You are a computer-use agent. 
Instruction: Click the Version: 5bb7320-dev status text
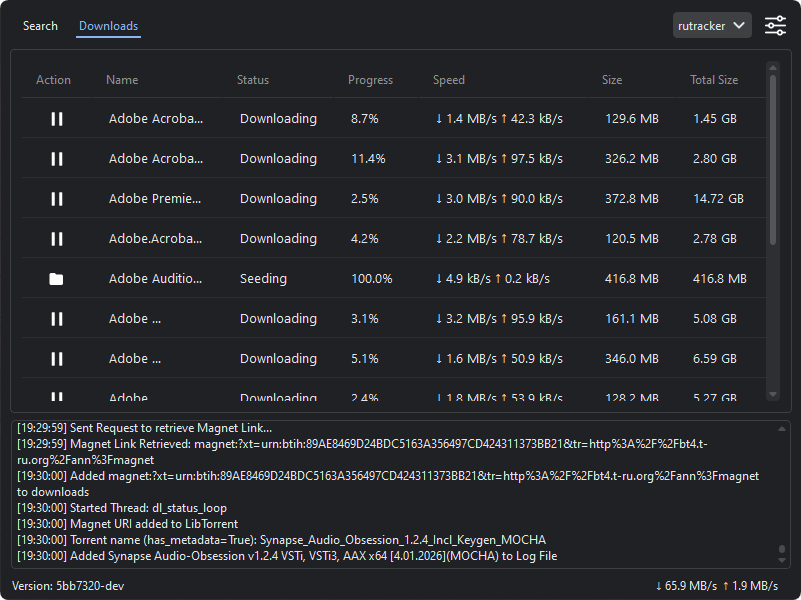tap(68, 586)
